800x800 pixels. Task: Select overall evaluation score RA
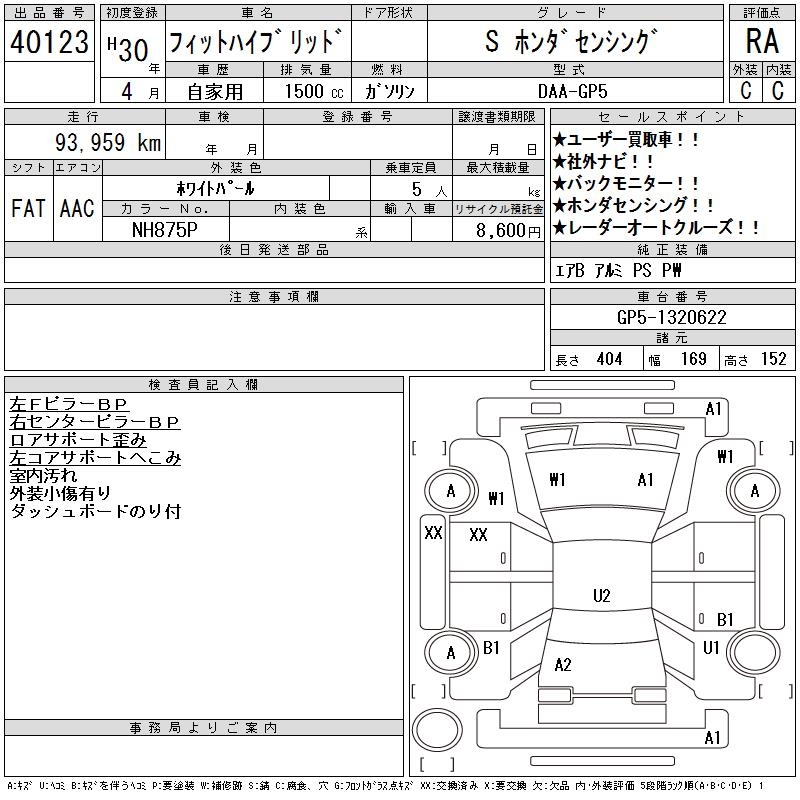click(762, 41)
